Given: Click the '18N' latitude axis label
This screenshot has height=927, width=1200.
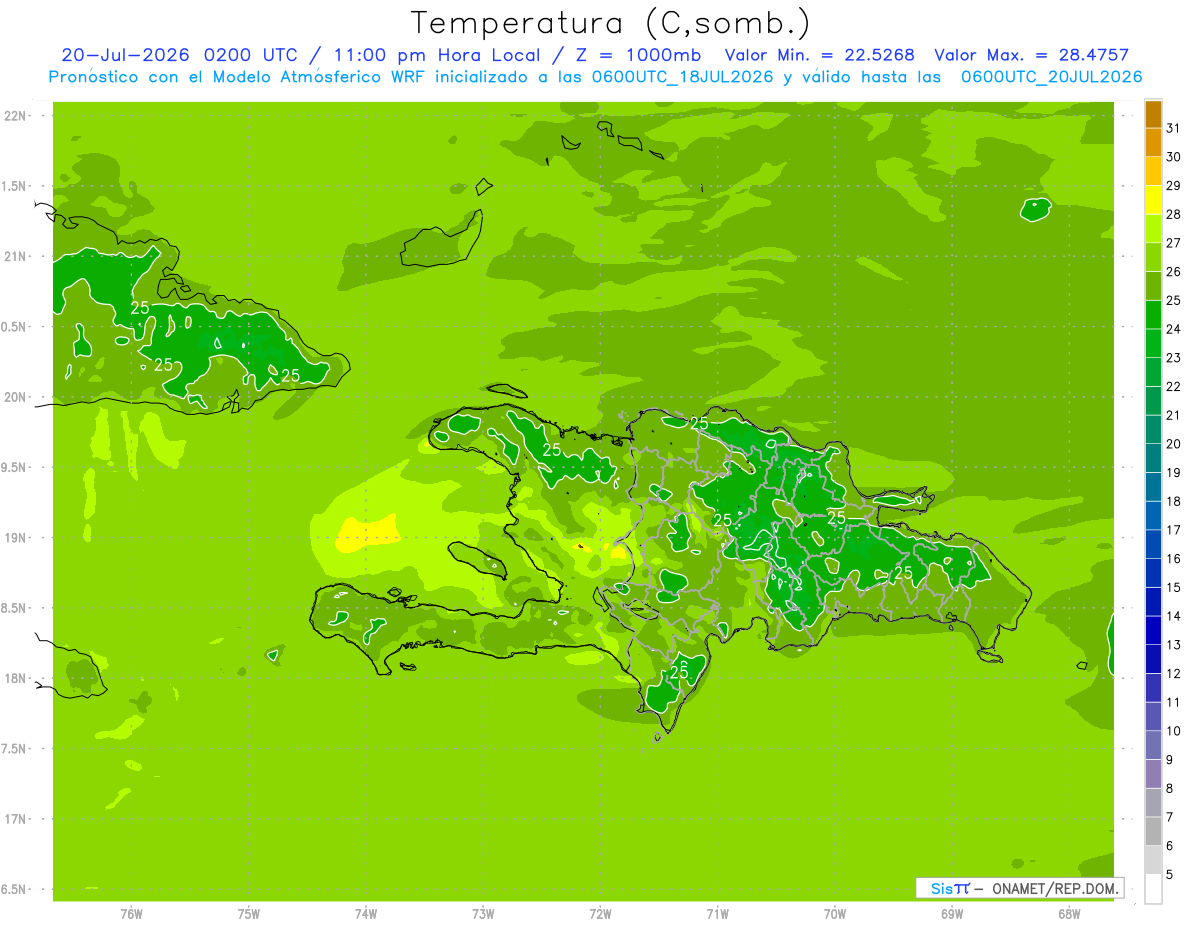Looking at the screenshot, I should pyautogui.click(x=16, y=678).
